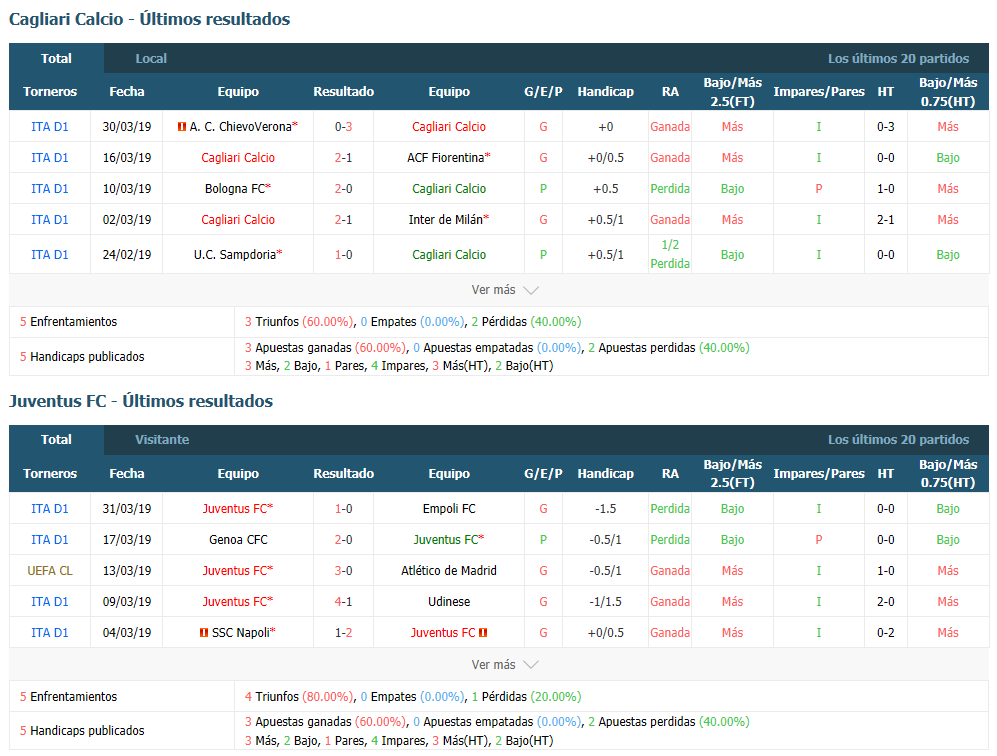This screenshot has width=997, height=756.
Task: Select Total tab in Cagliari Calcio section
Action: [56, 58]
